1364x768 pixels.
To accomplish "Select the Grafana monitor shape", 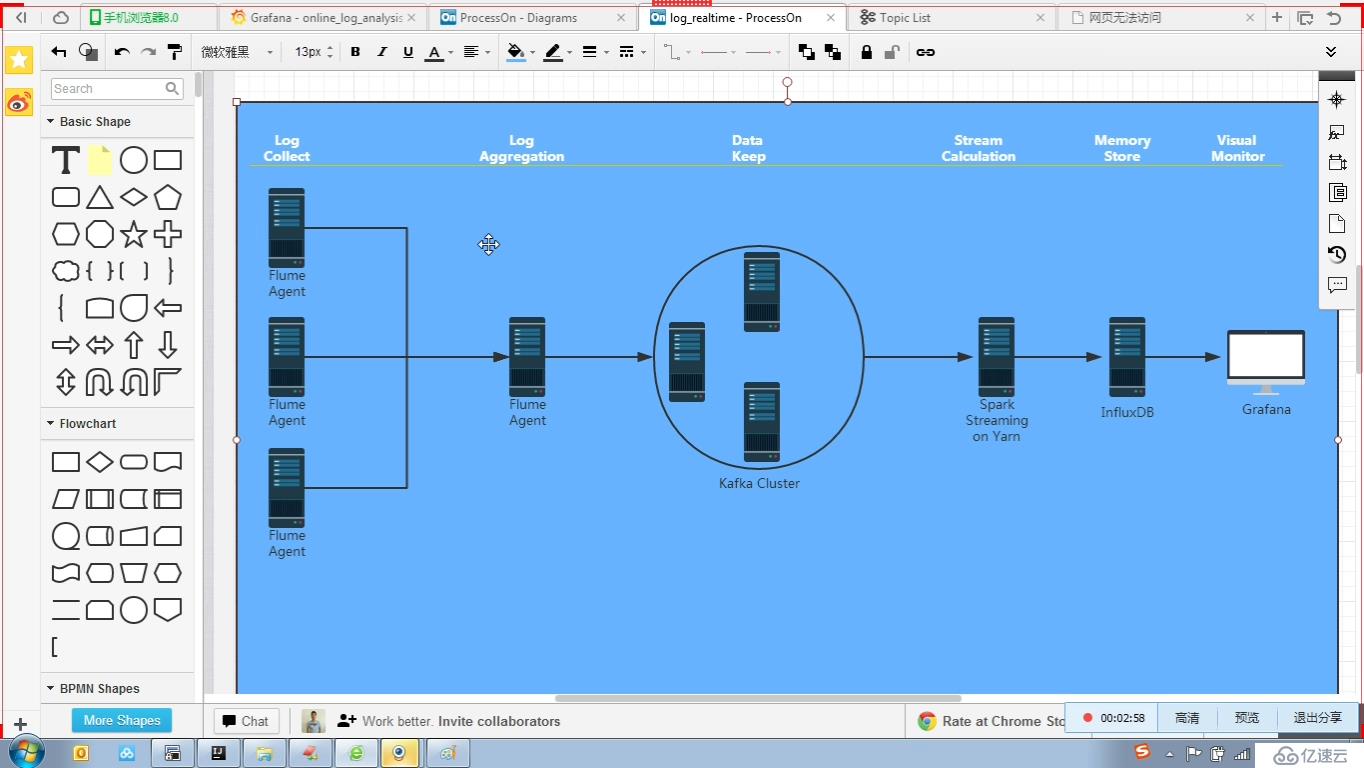I will point(1266,362).
